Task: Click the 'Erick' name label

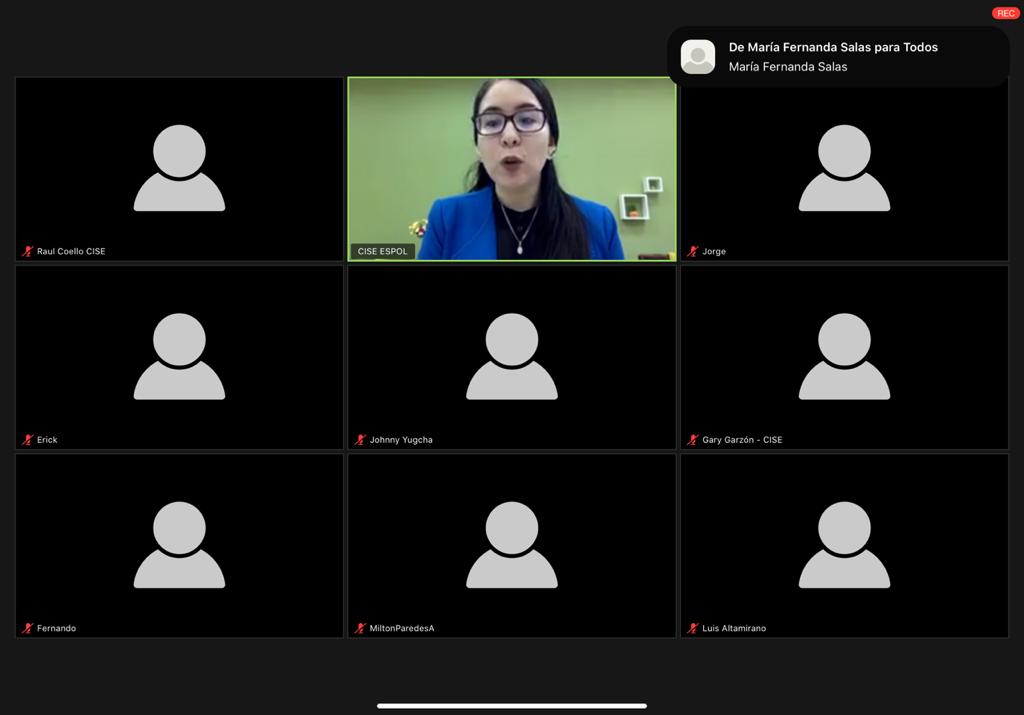Action: coord(47,440)
